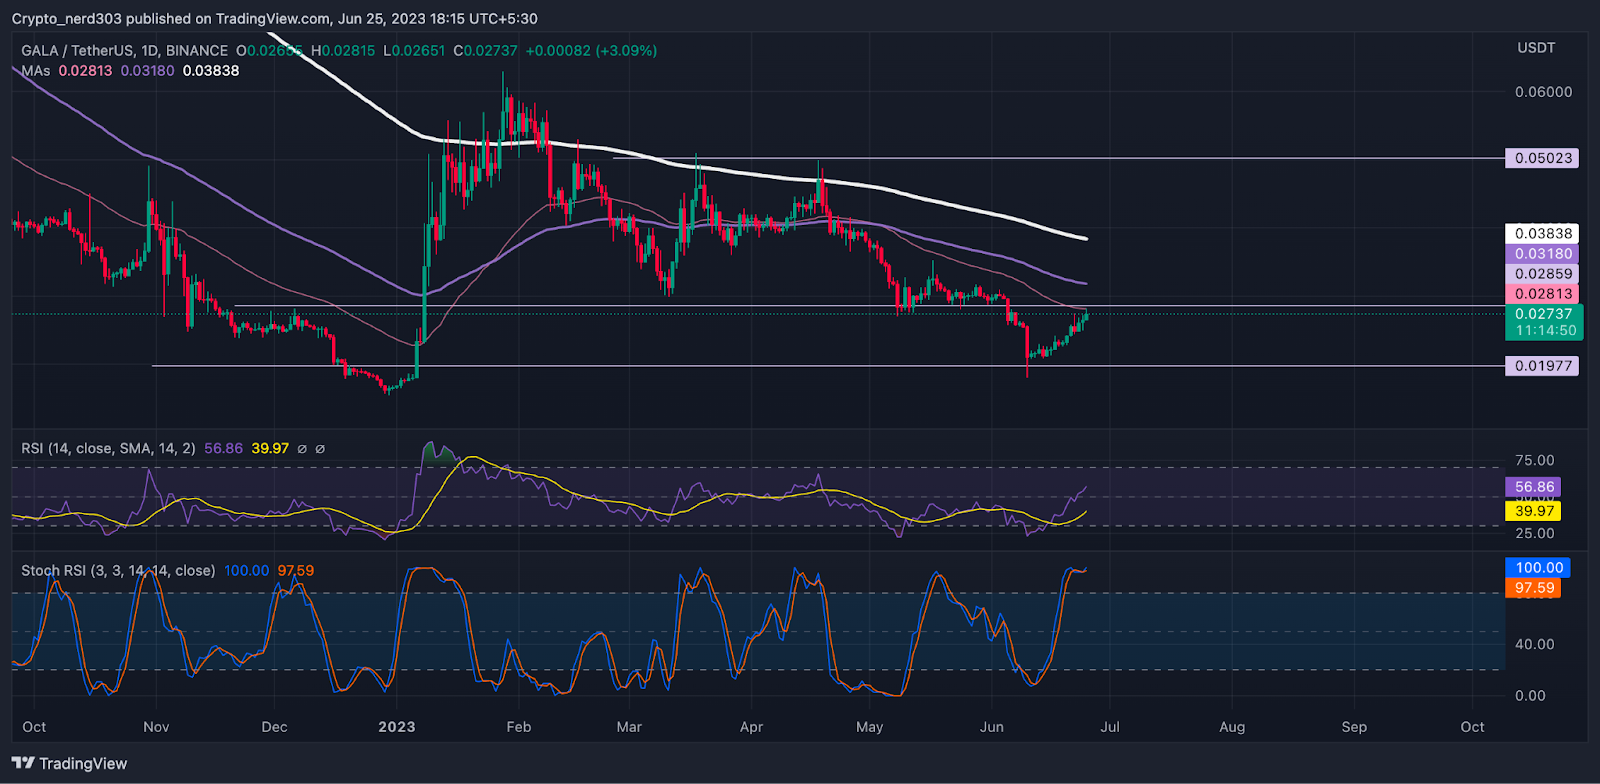Click the Stoch RSI 40.00 scale label

coord(1535,644)
